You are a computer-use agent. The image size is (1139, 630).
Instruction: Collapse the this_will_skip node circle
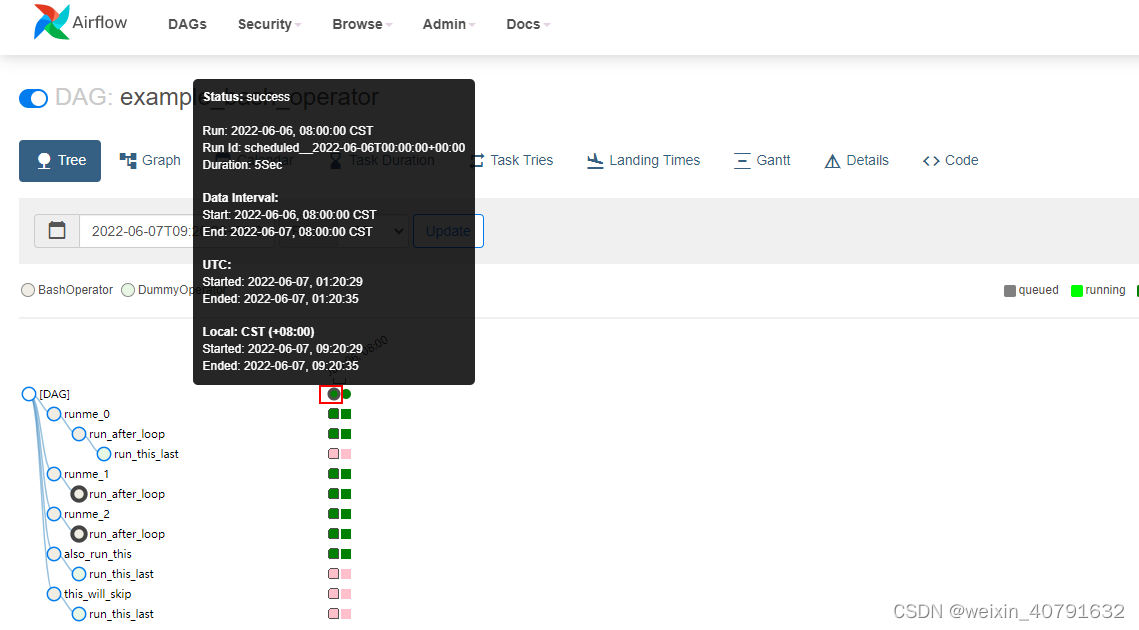[54, 594]
